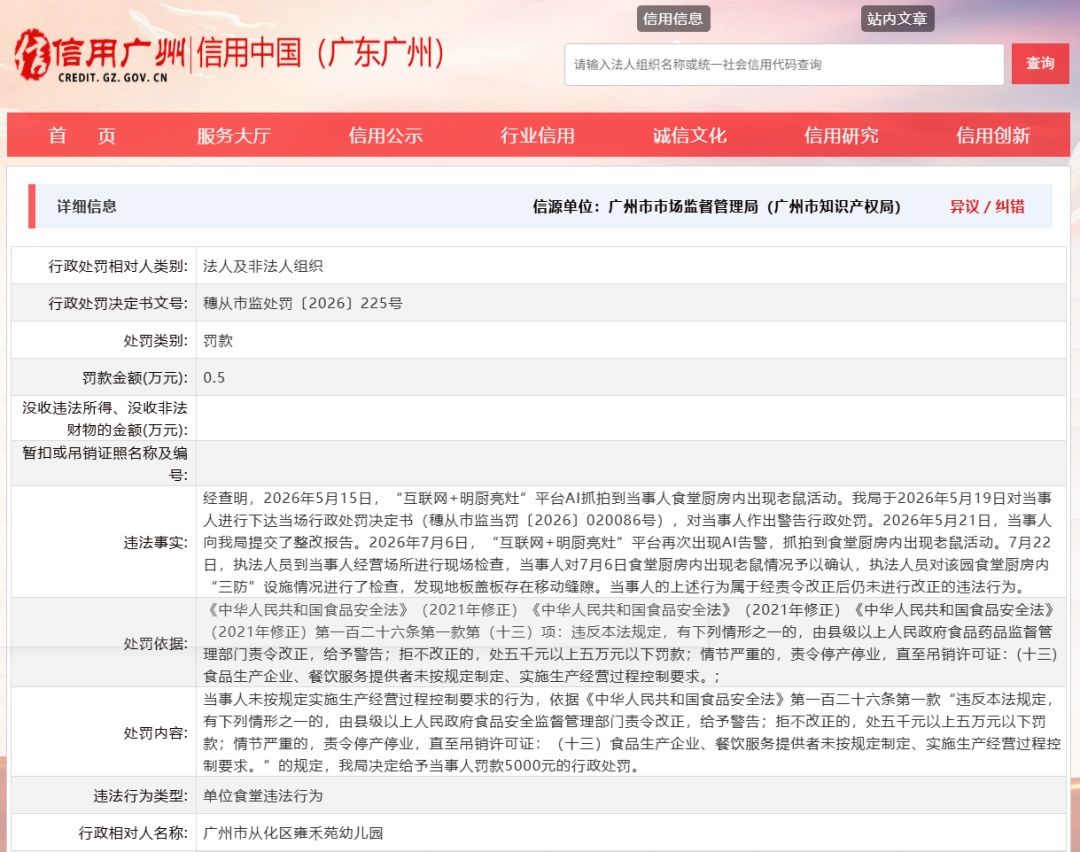The width and height of the screenshot is (1080, 852).
Task: Focus the organization name search field
Action: click(784, 65)
